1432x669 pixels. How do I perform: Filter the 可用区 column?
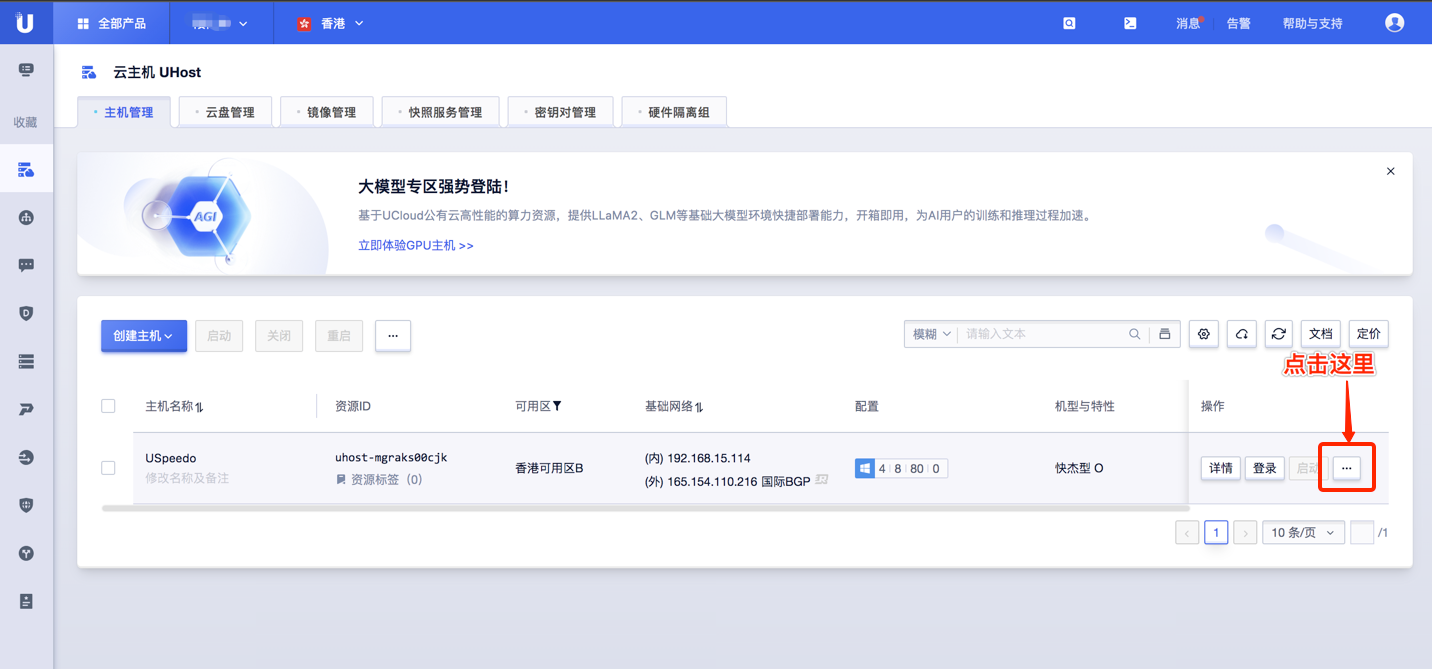pos(557,406)
